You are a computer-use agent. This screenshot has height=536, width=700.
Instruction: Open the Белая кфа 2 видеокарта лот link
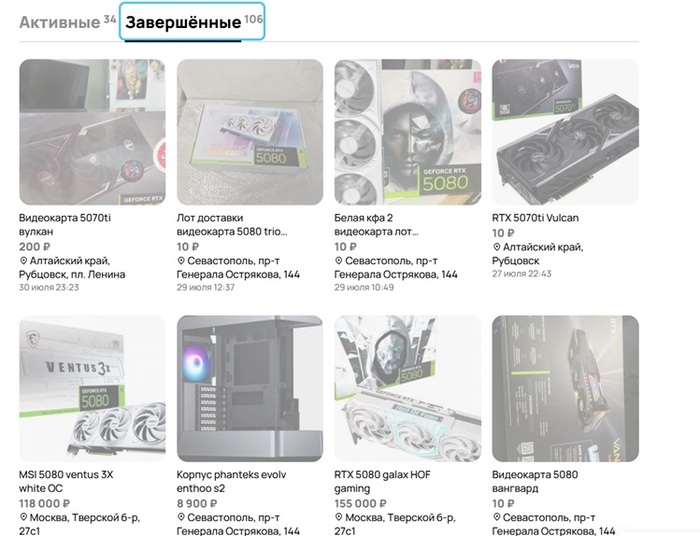[x=376, y=224]
